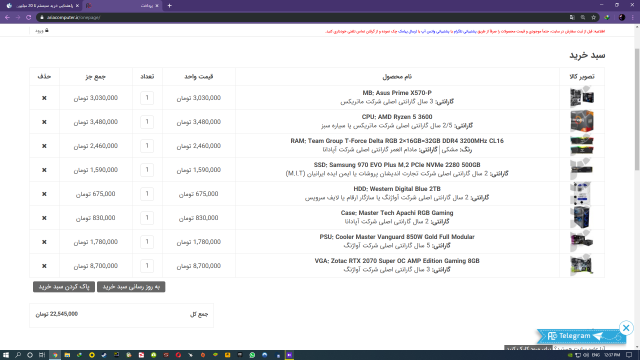Remove Samsung 970 EVO Plus SSD item
The image size is (640, 360).
[44, 170]
